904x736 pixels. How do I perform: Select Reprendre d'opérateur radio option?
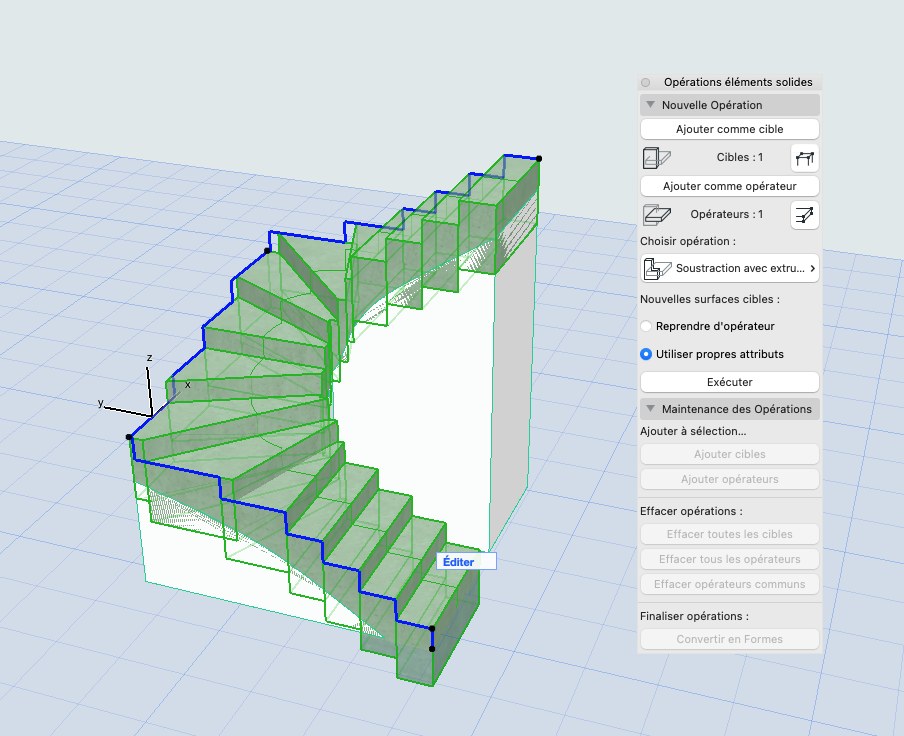[x=646, y=326]
